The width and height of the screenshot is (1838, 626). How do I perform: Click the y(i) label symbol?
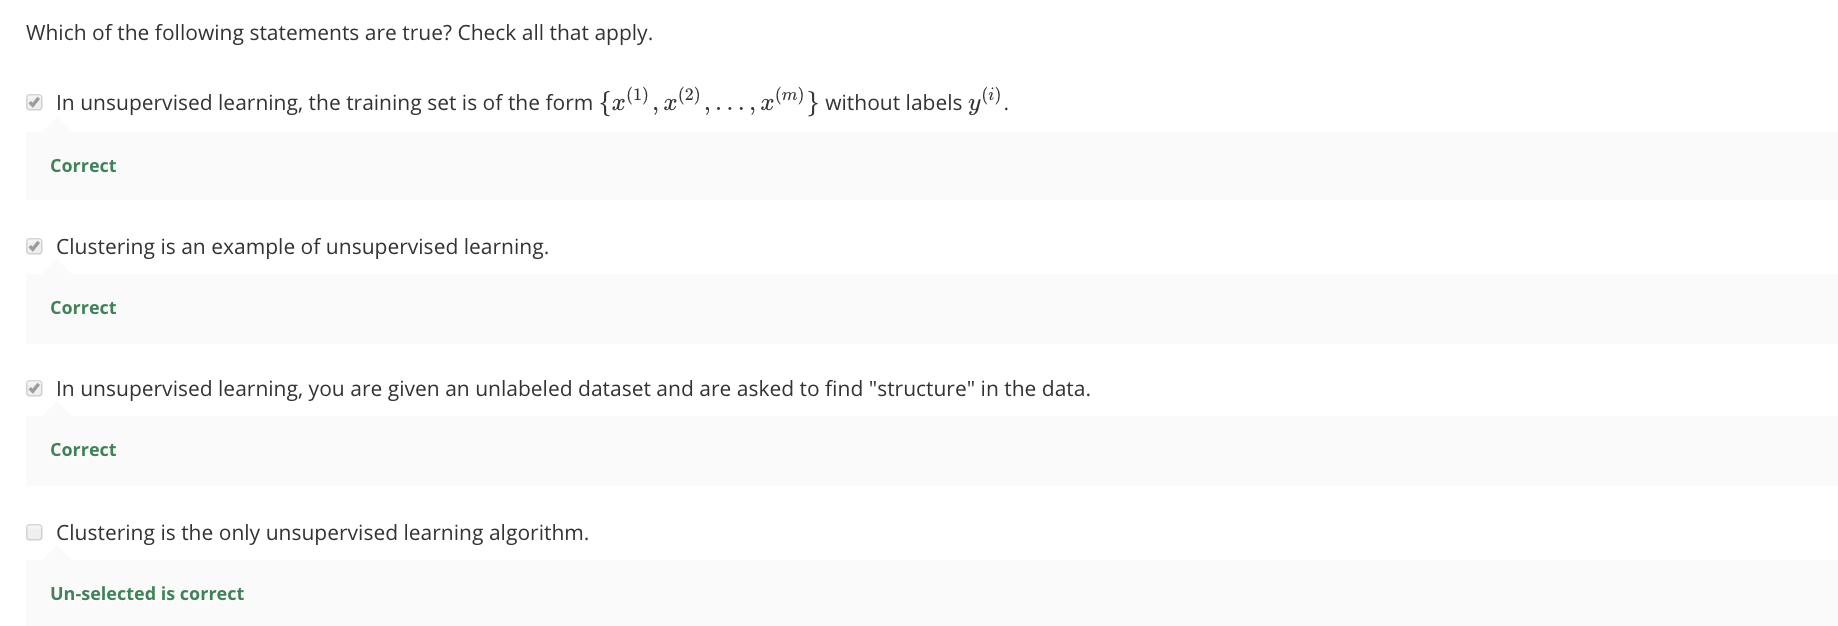pos(984,101)
